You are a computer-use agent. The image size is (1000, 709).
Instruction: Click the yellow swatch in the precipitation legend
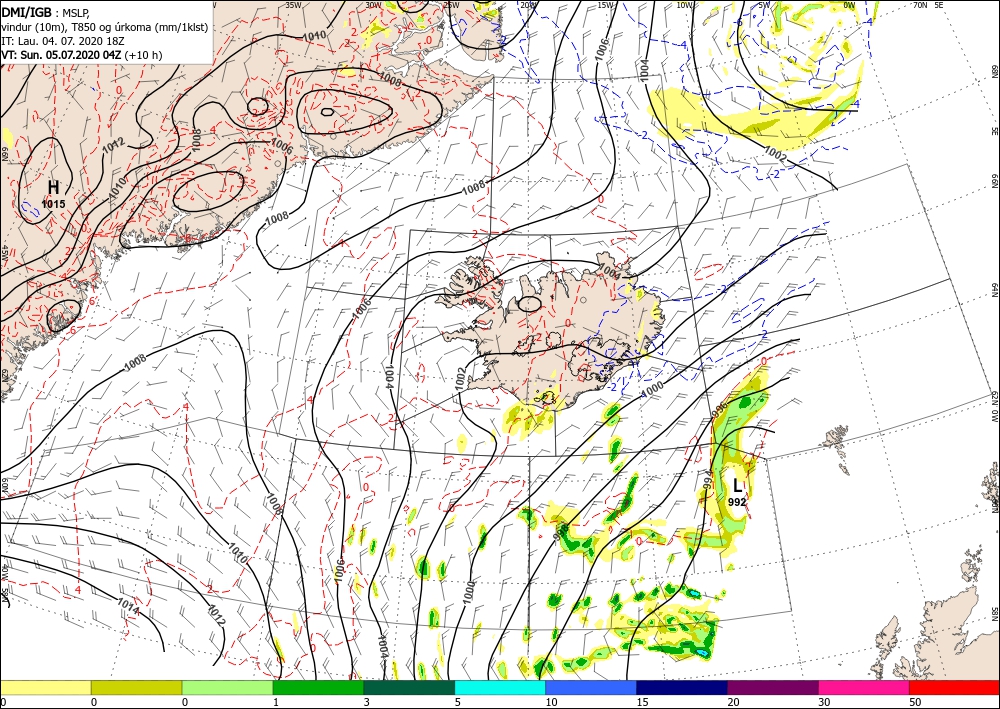pos(45,687)
